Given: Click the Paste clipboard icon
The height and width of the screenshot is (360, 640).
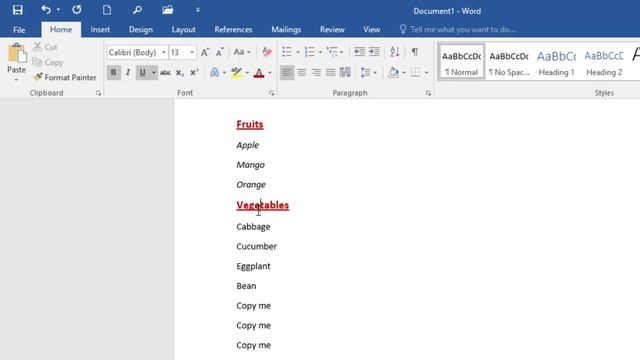Looking at the screenshot, I should pos(17,53).
